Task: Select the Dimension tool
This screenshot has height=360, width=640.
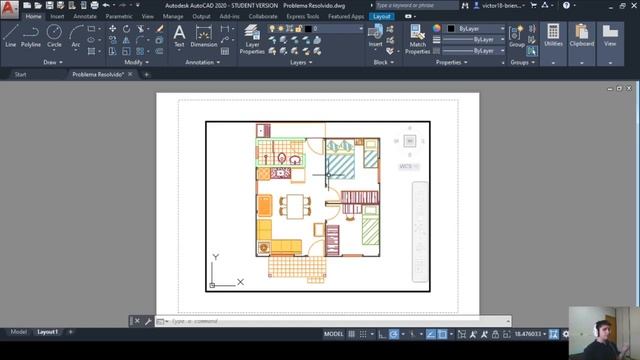Action: 204,36
